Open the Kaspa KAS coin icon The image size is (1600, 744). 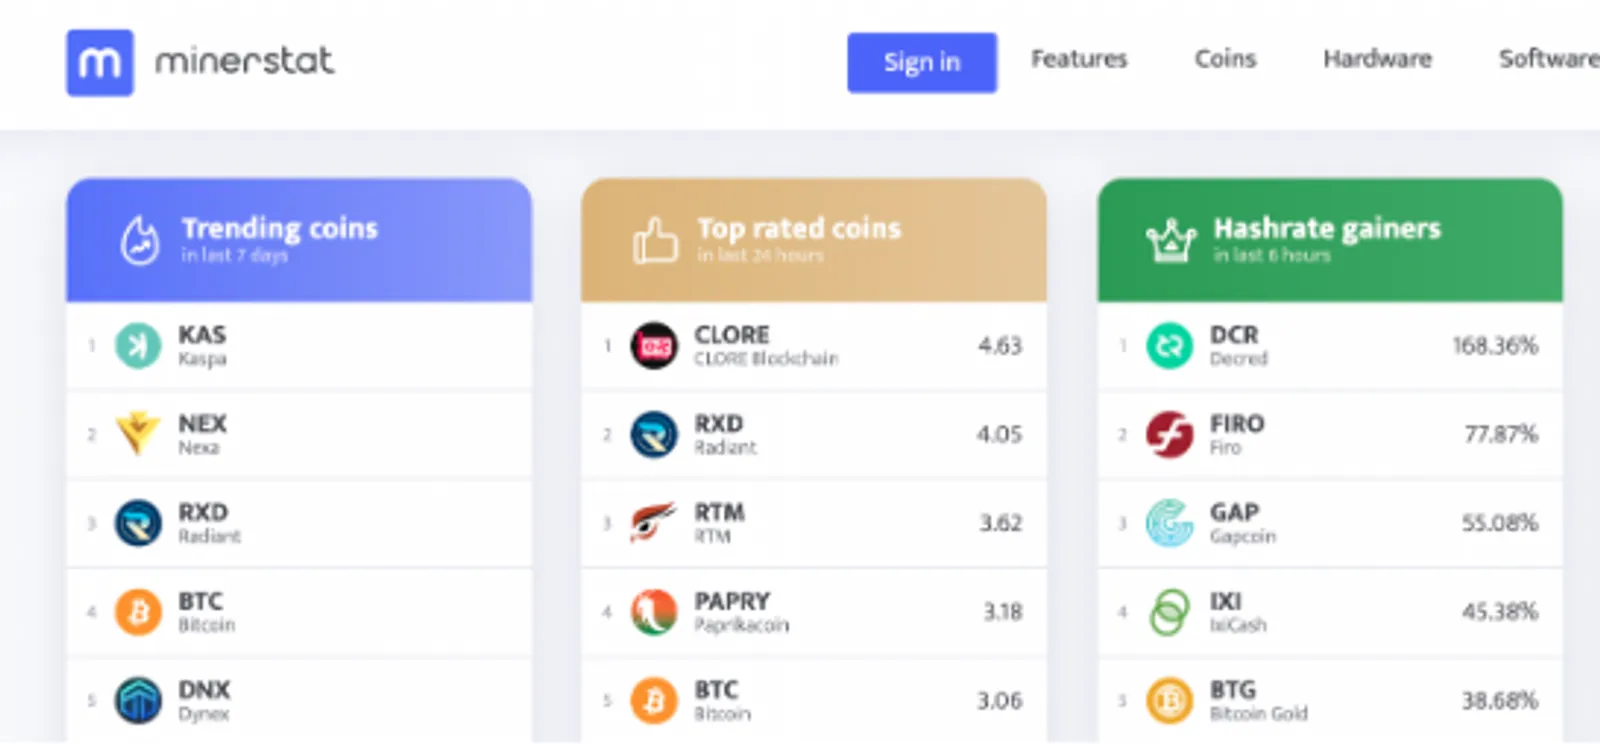click(x=138, y=346)
